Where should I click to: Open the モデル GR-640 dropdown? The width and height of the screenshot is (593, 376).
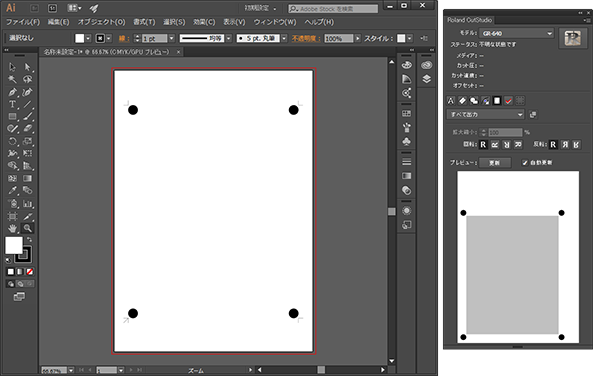click(516, 33)
